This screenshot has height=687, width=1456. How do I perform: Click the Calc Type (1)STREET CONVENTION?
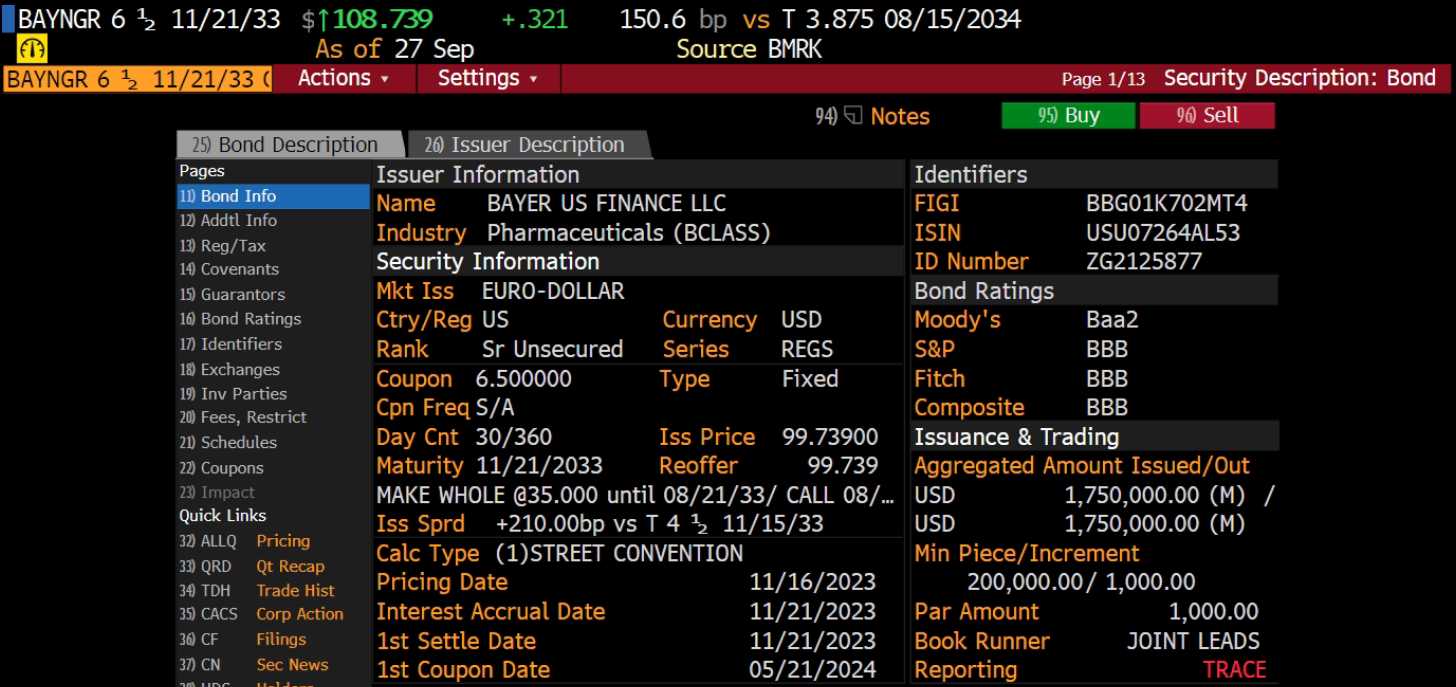coord(619,553)
